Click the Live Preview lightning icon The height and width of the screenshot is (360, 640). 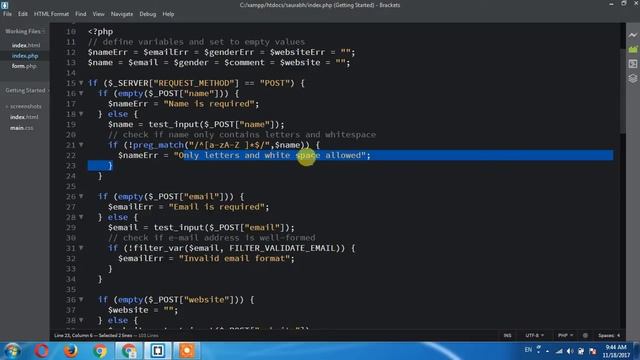pyautogui.click(x=633, y=35)
